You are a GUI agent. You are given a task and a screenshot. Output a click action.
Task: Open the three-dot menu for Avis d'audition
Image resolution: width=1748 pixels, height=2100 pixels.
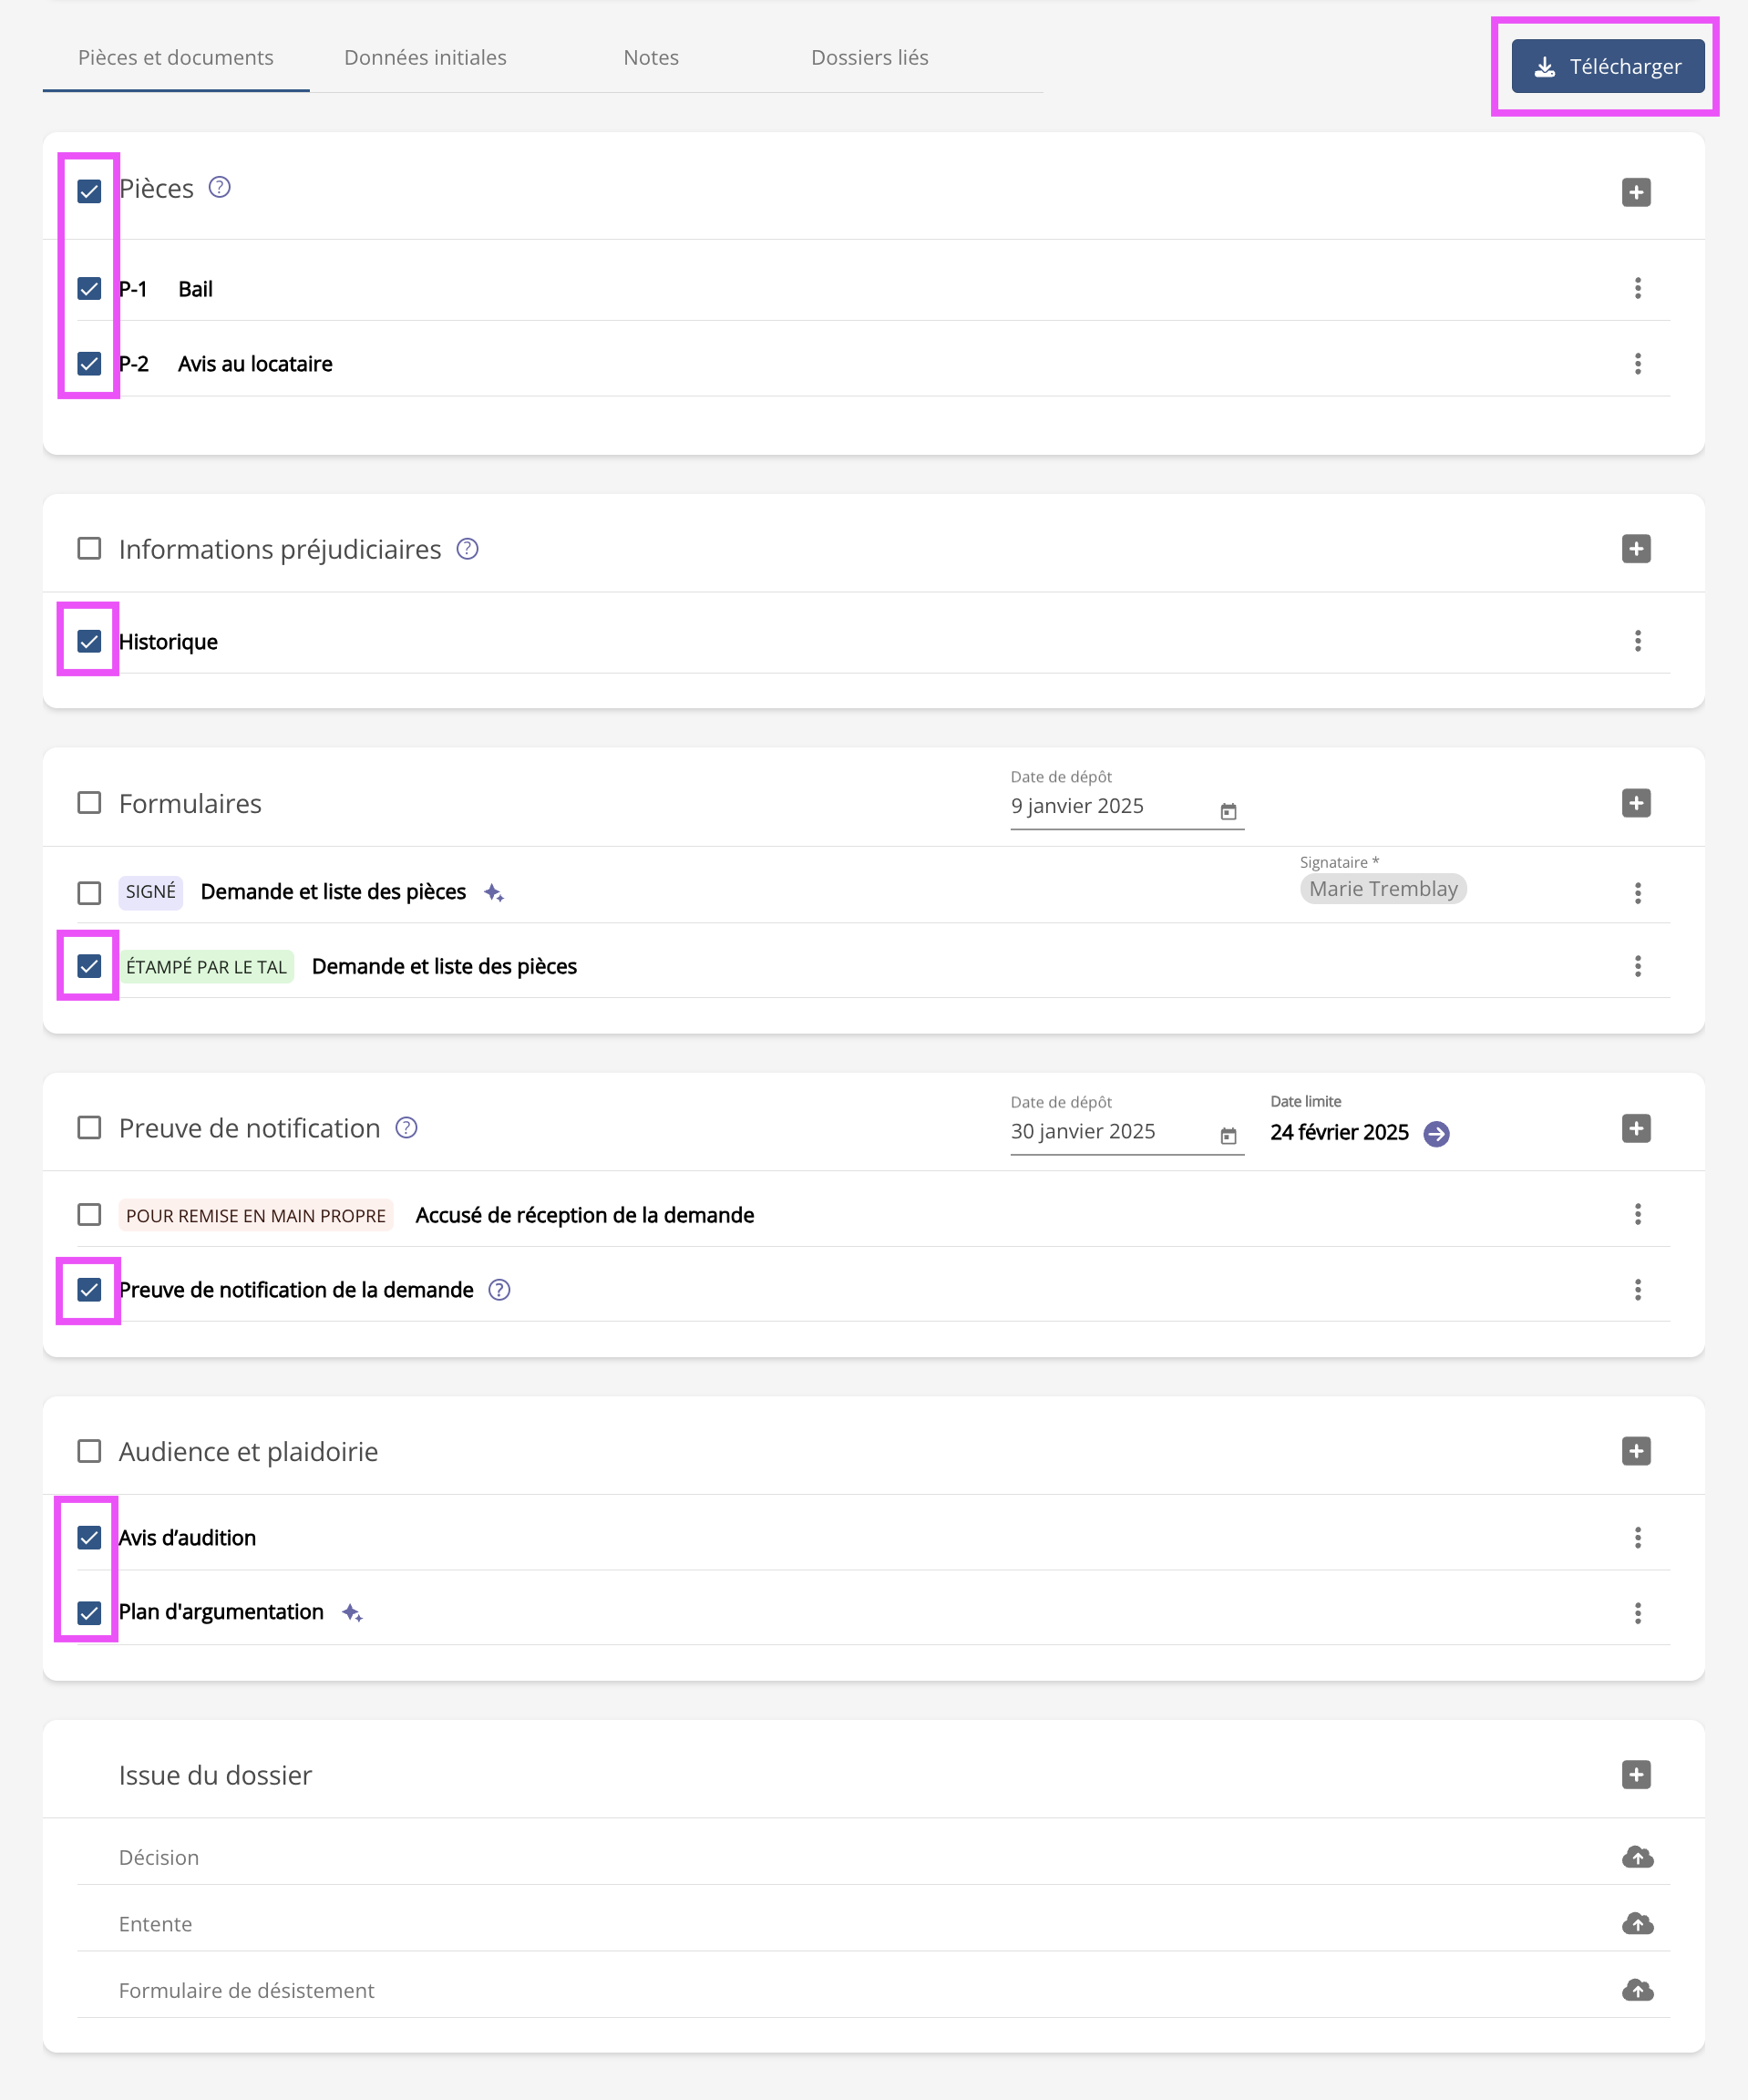1637,1537
